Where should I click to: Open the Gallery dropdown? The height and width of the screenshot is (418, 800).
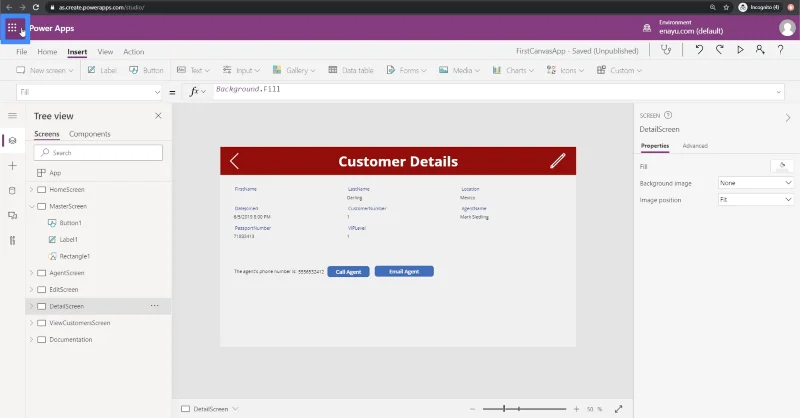tap(294, 70)
